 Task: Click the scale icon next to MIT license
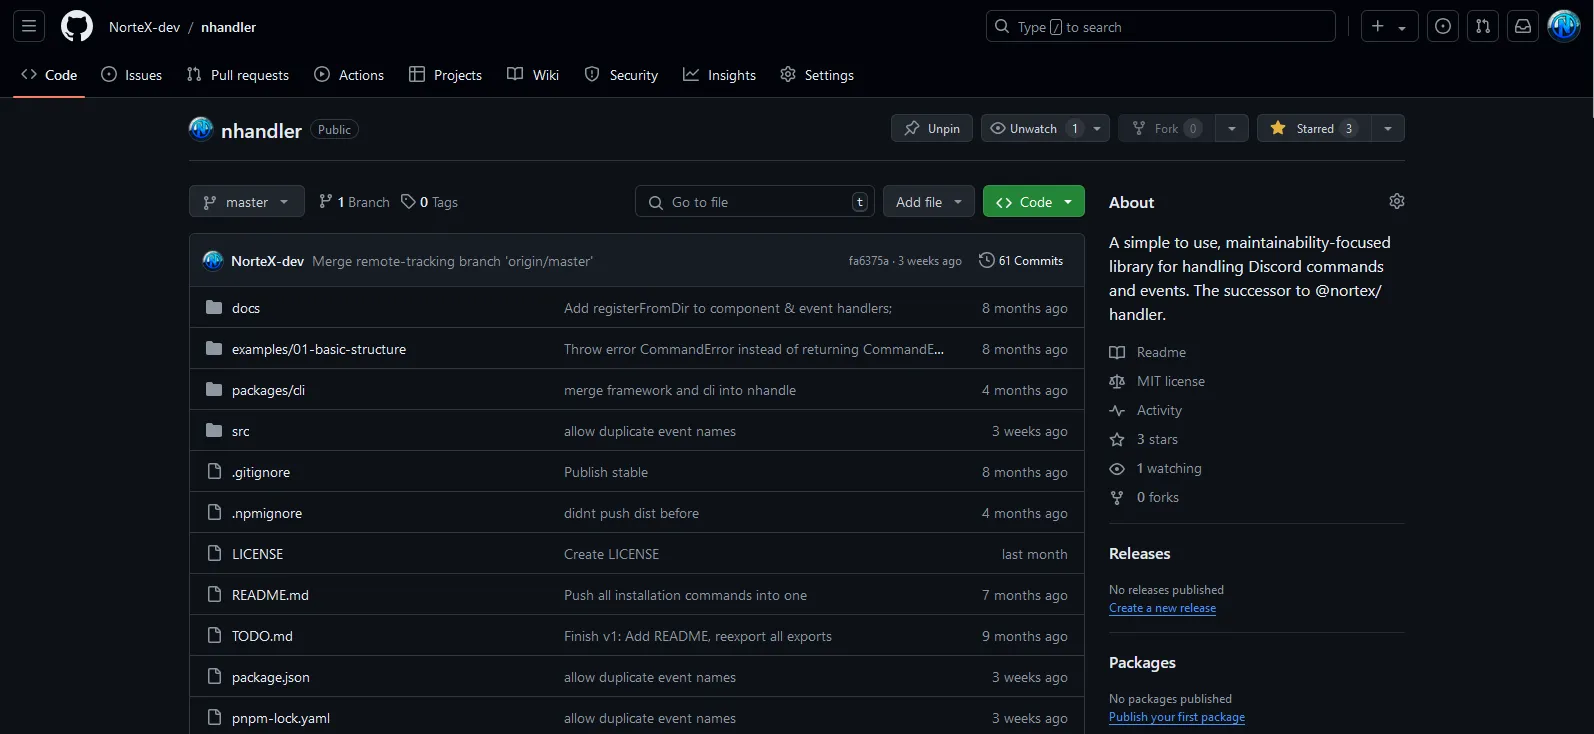(1117, 381)
